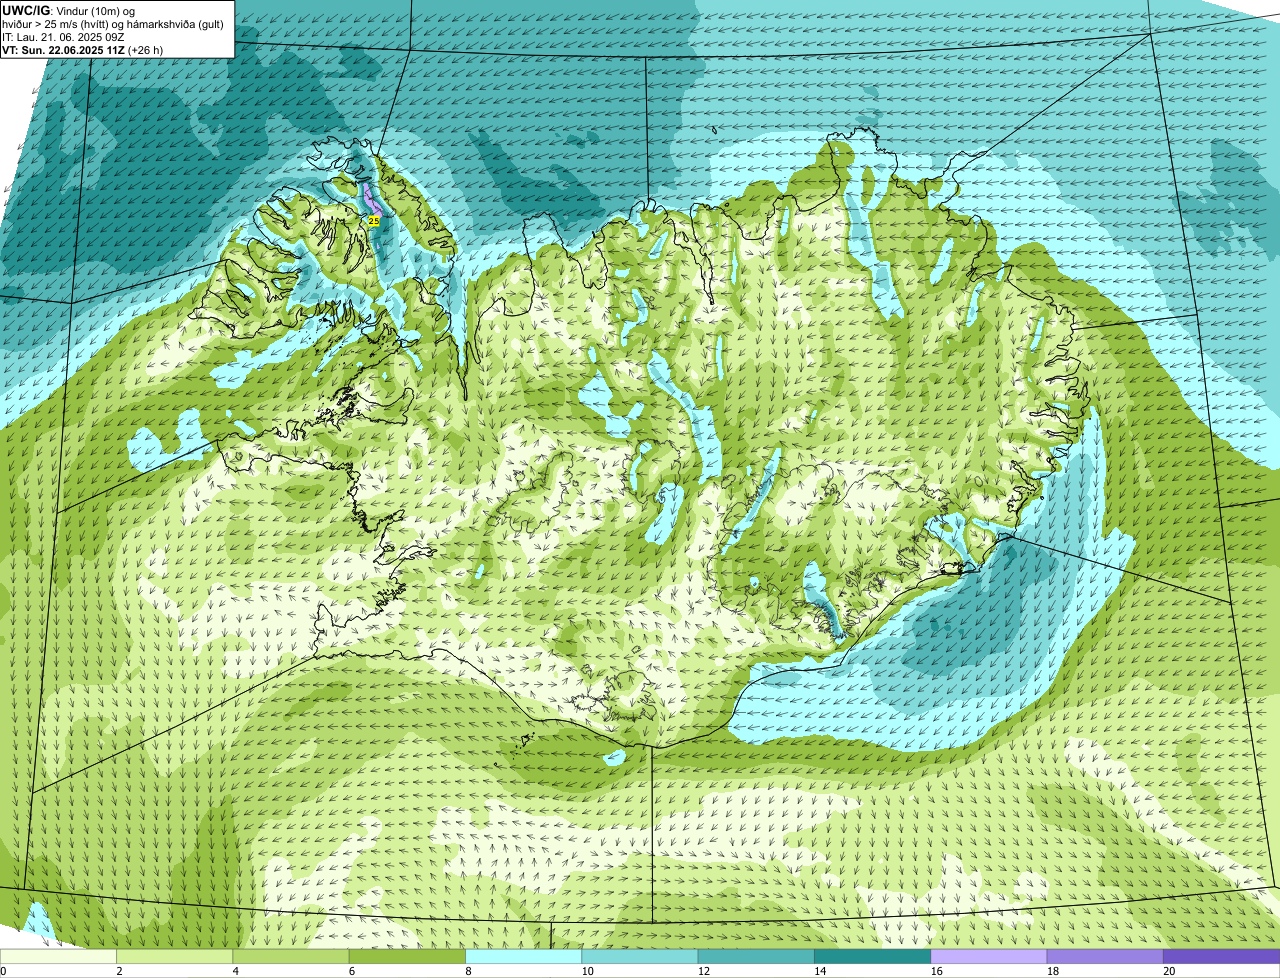This screenshot has height=978, width=1280.
Task: Click the 12–14 m/s teal legend swatch
Action: (x=756, y=956)
